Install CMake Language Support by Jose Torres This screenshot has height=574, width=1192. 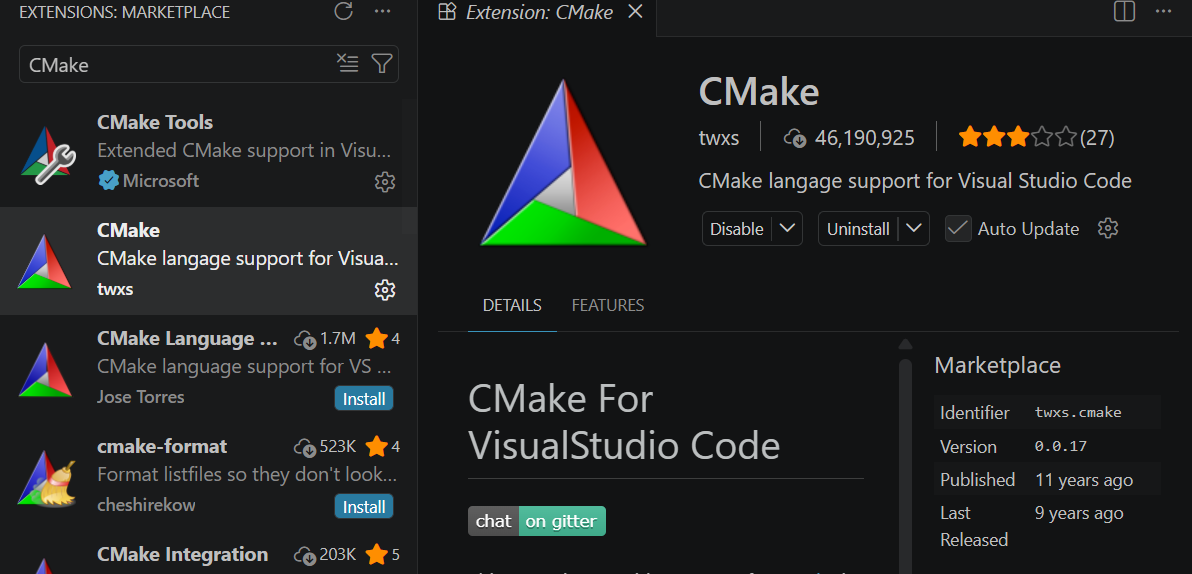pyautogui.click(x=364, y=398)
